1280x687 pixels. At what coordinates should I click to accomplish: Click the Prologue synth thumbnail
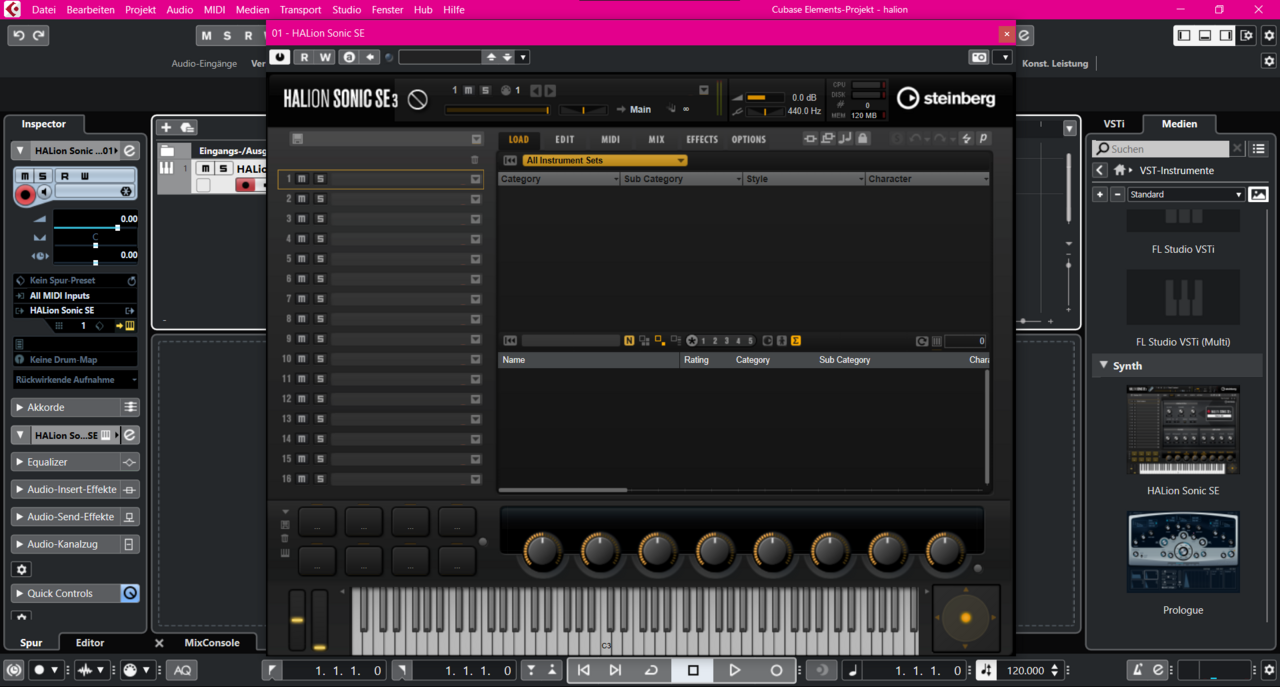pyautogui.click(x=1183, y=552)
